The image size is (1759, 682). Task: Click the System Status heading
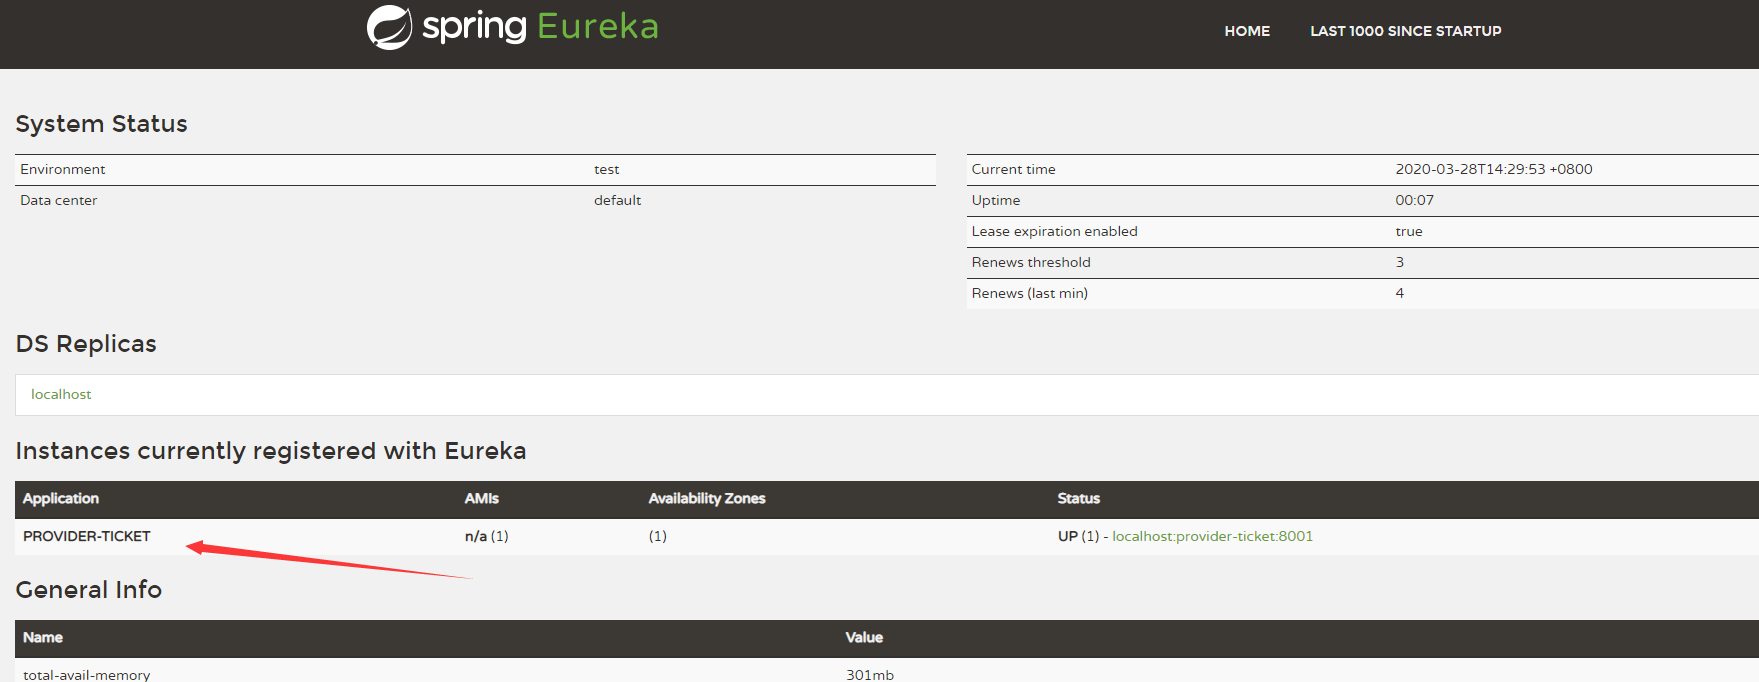pos(101,124)
